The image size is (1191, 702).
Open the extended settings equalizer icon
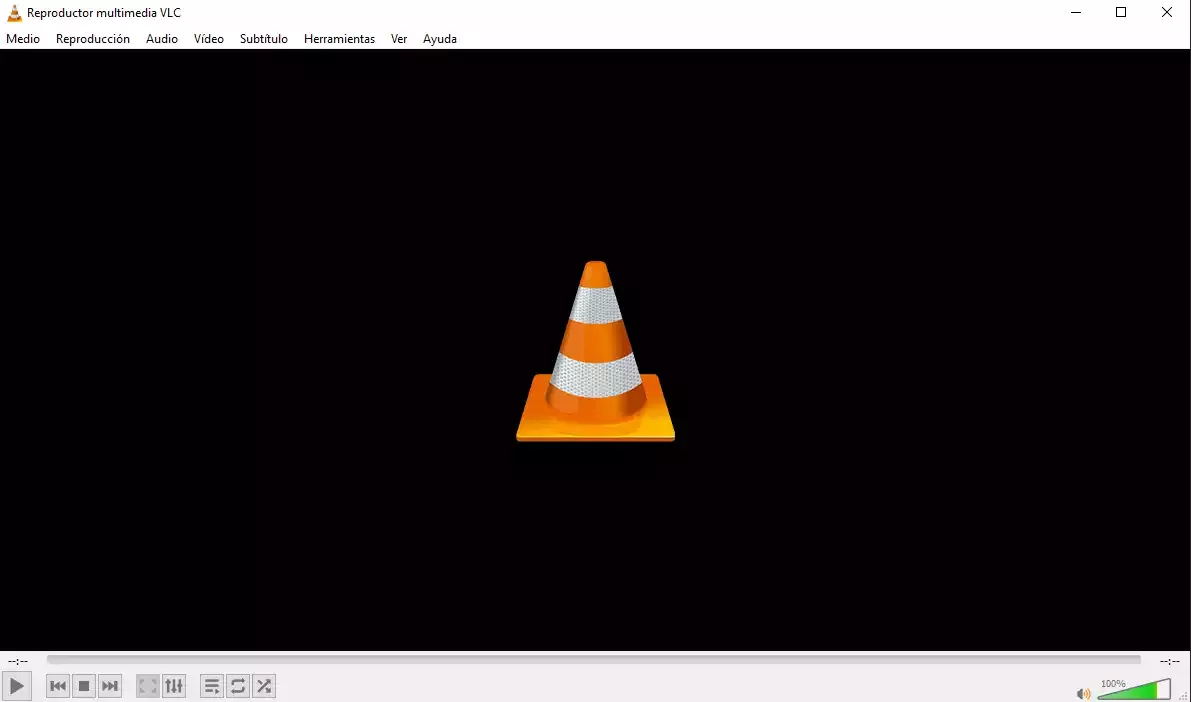(x=174, y=686)
